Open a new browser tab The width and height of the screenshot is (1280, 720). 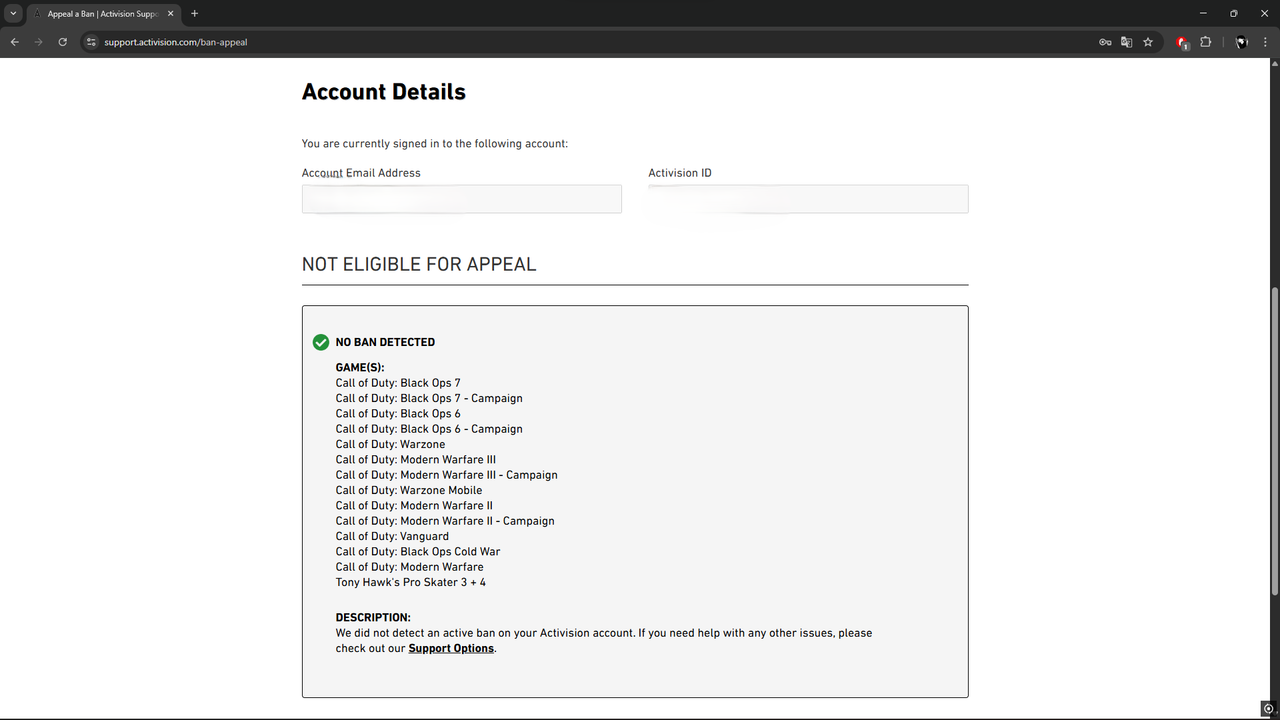pos(194,14)
